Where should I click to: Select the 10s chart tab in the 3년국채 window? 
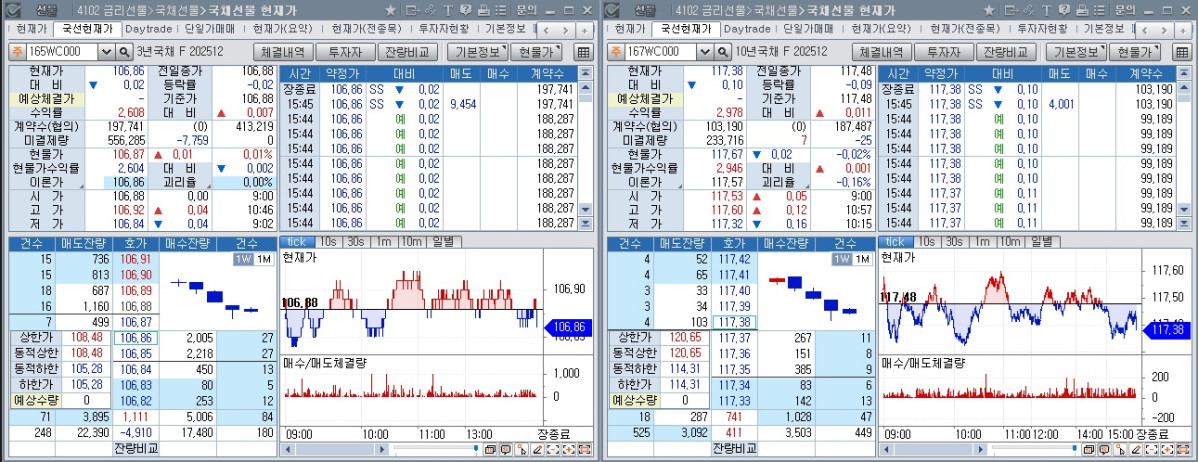coord(328,241)
